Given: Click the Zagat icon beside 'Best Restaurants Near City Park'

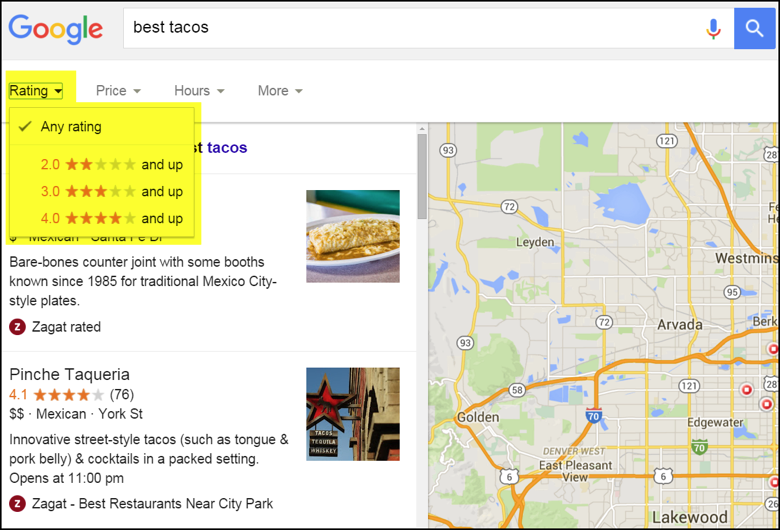Looking at the screenshot, I should click(x=17, y=504).
